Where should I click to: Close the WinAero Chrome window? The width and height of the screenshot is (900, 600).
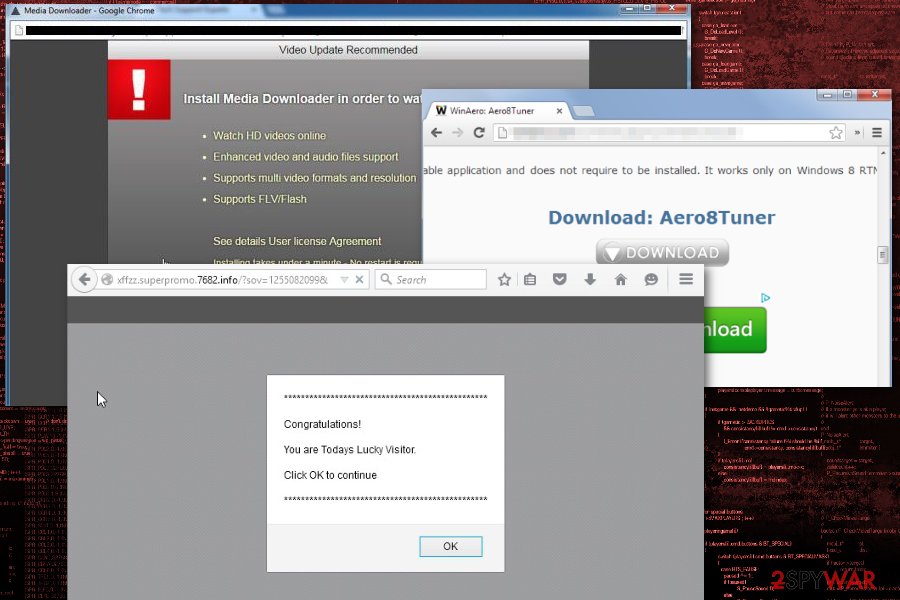point(874,95)
